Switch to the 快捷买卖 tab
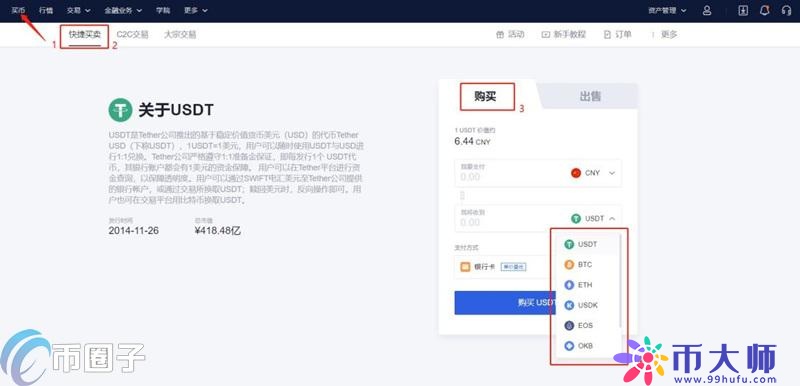Viewport: 800px width, 386px height. (x=85, y=35)
